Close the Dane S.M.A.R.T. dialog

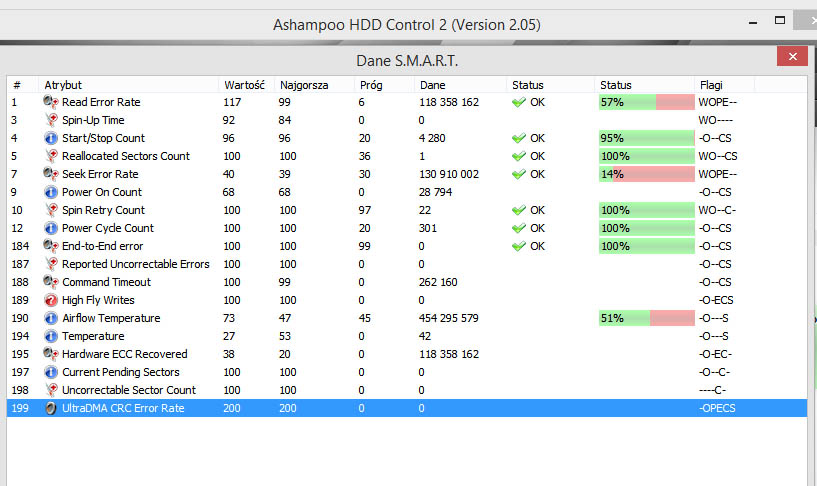(x=792, y=56)
